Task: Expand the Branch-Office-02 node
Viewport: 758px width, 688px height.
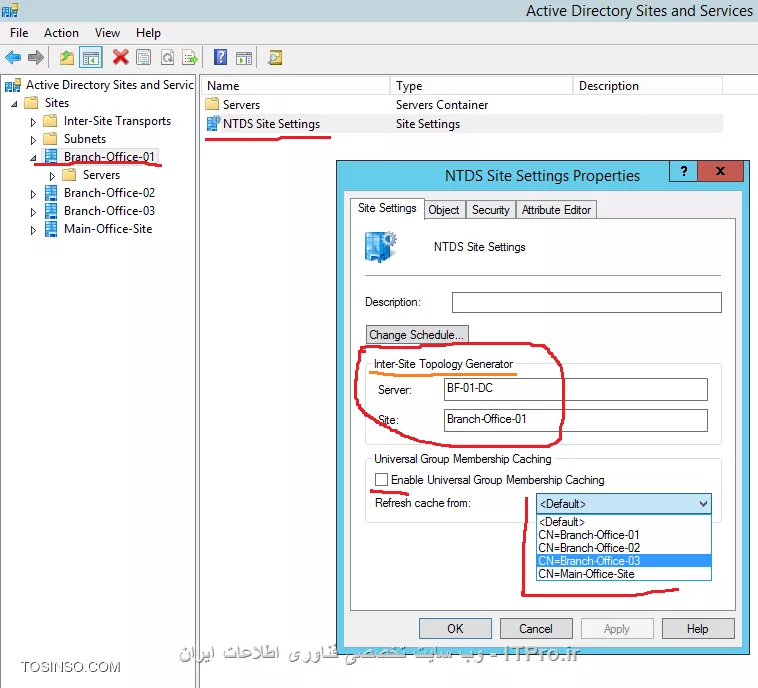Action: [x=33, y=194]
